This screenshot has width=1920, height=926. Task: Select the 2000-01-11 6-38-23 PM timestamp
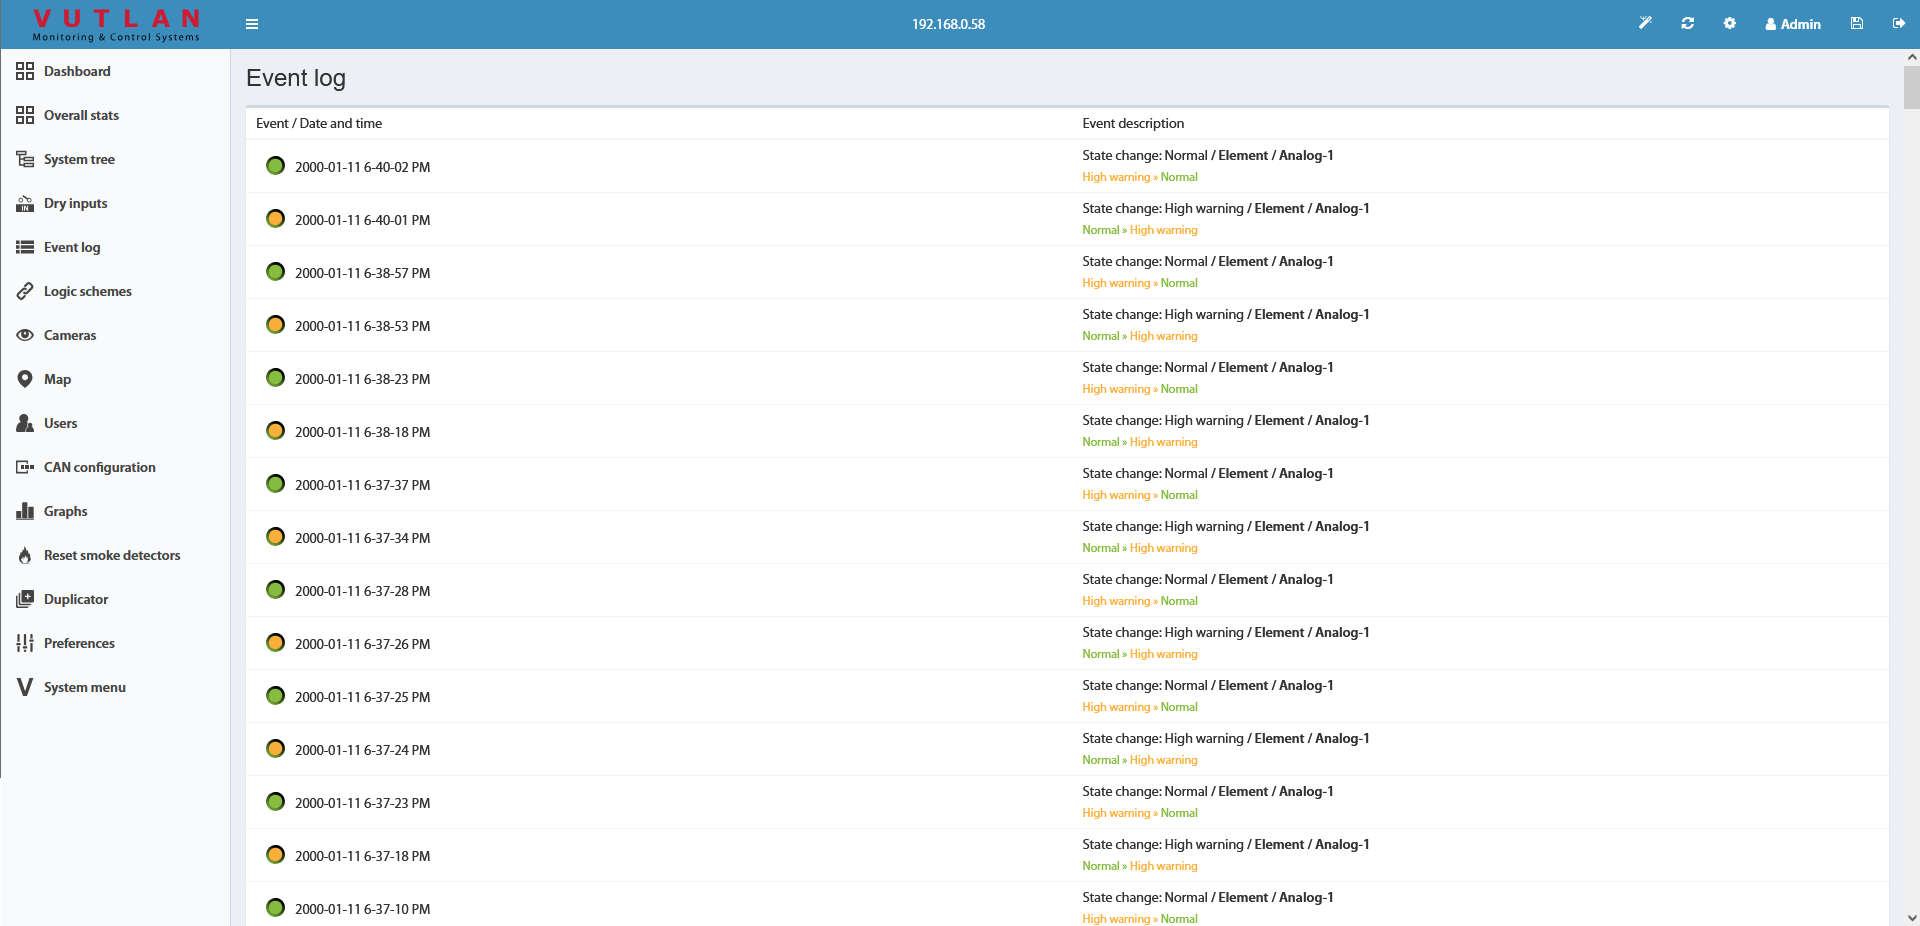pyautogui.click(x=362, y=379)
